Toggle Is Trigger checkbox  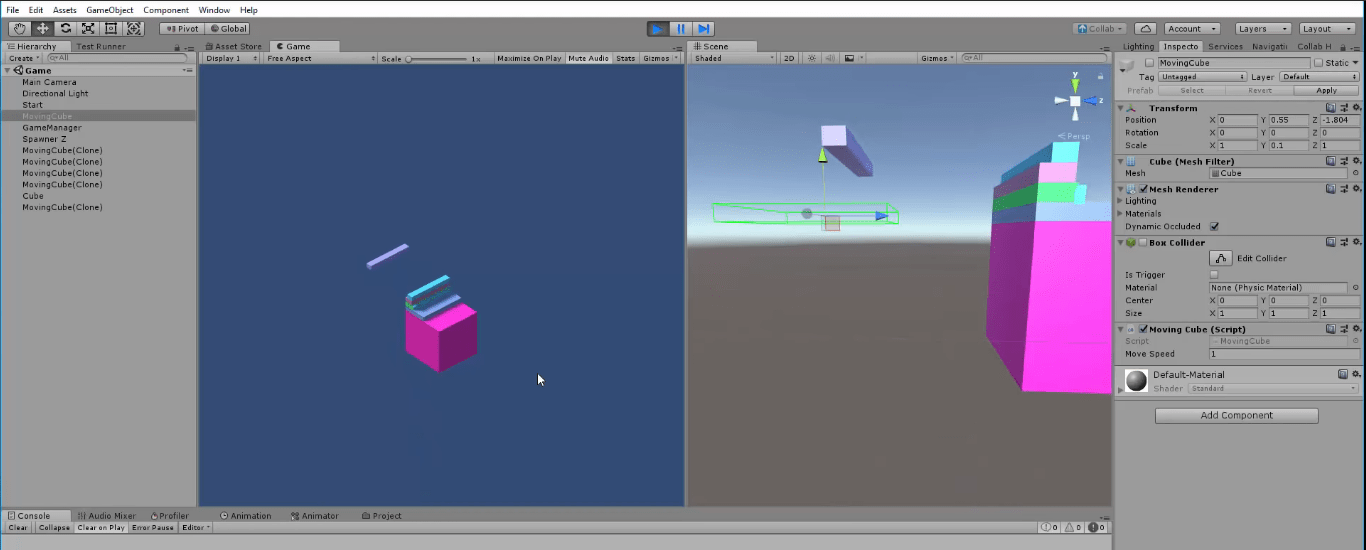click(x=1214, y=274)
